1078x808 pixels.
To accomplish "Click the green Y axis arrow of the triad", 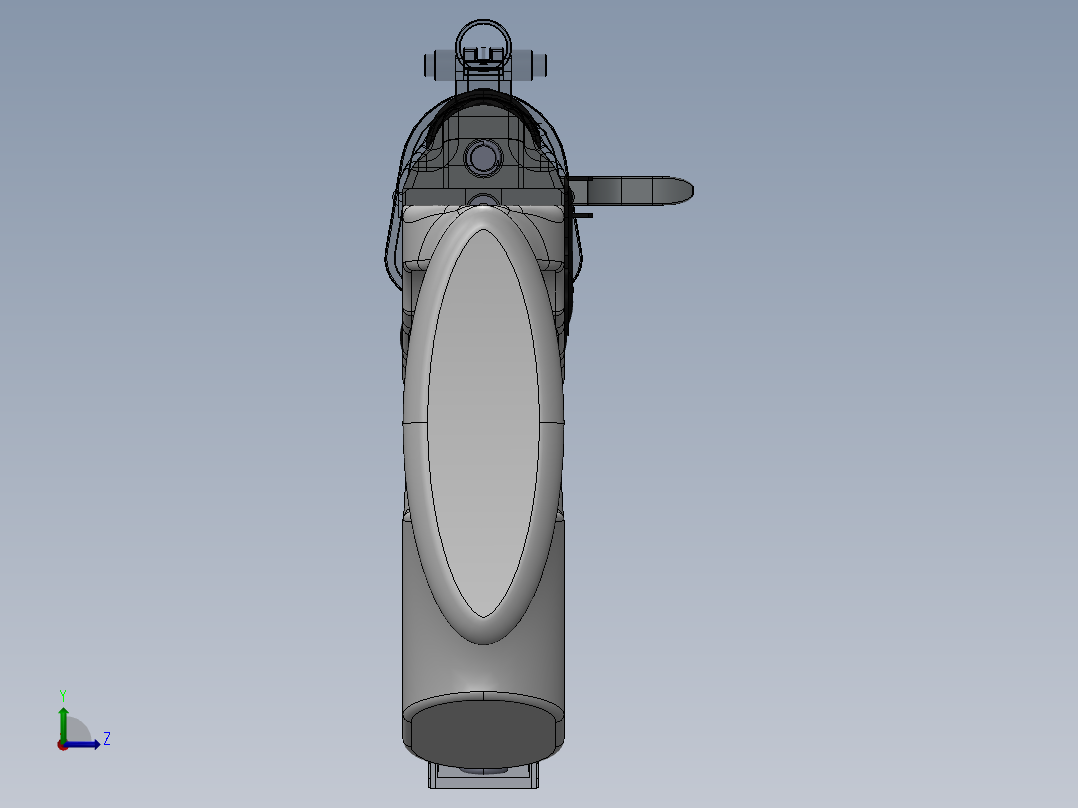I will click(63, 723).
